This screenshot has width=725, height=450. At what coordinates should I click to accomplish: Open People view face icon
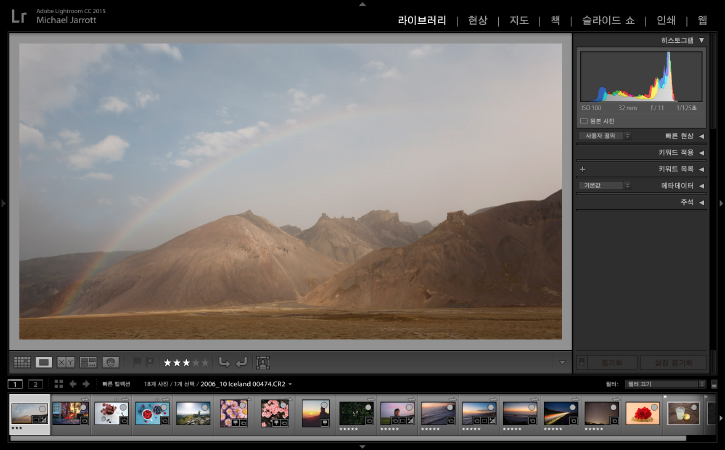coord(111,363)
